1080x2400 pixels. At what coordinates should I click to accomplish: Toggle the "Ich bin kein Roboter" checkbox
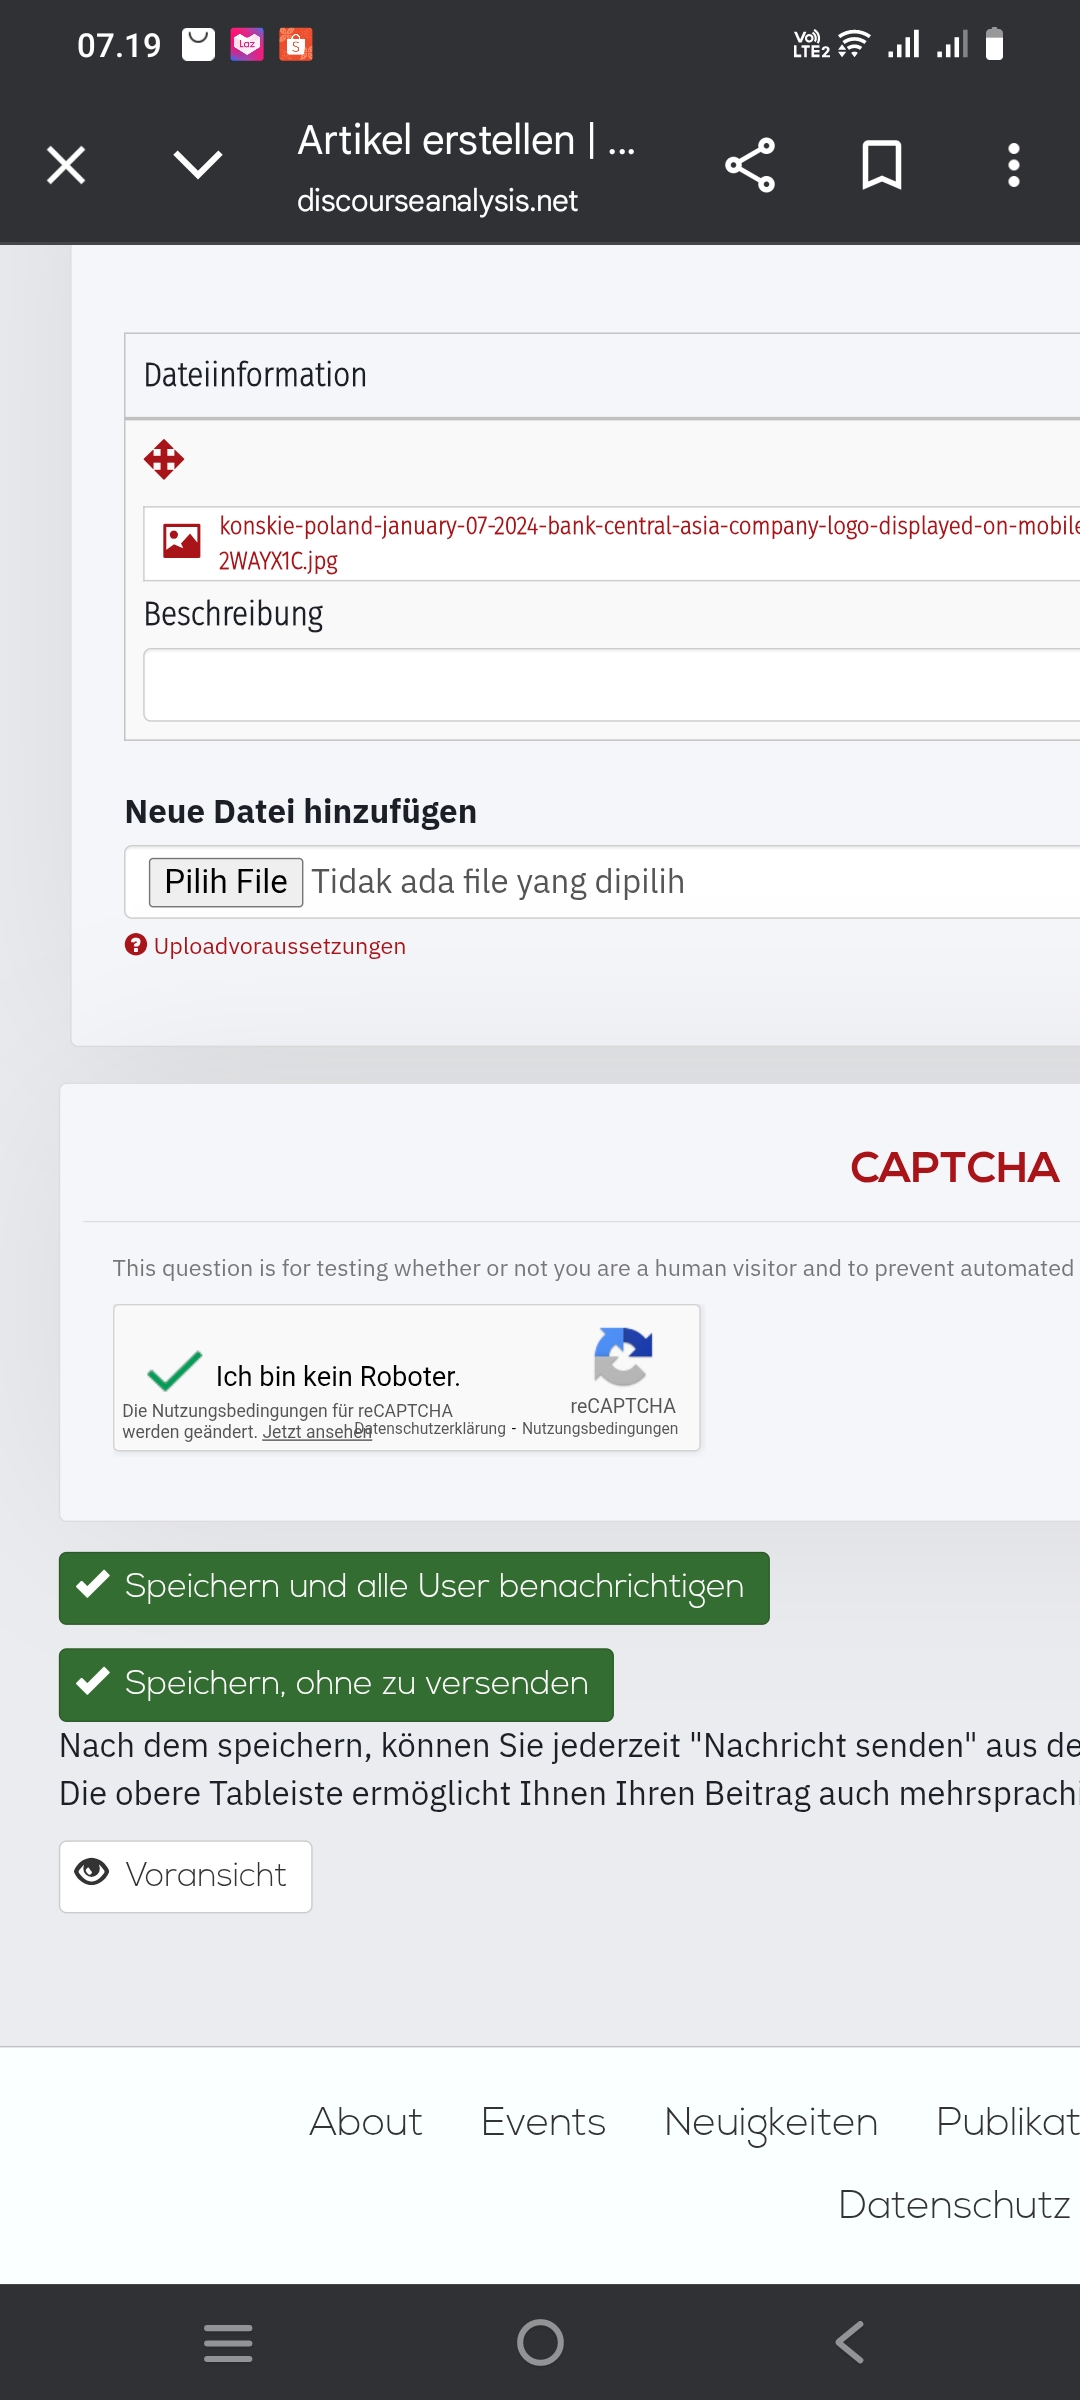pos(175,1372)
